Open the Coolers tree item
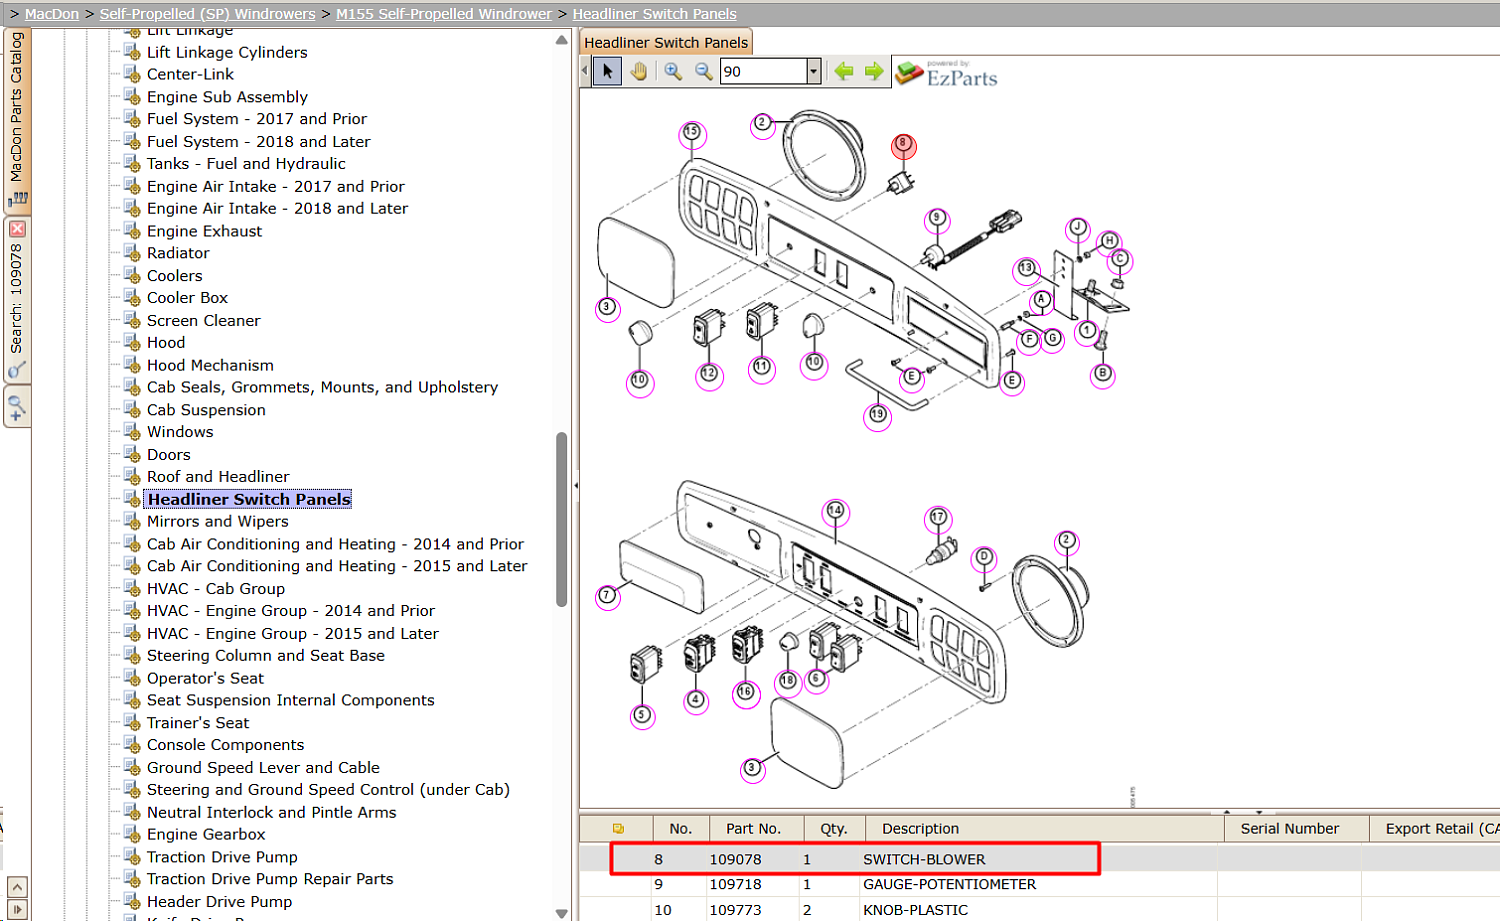The image size is (1500, 921). pos(174,276)
